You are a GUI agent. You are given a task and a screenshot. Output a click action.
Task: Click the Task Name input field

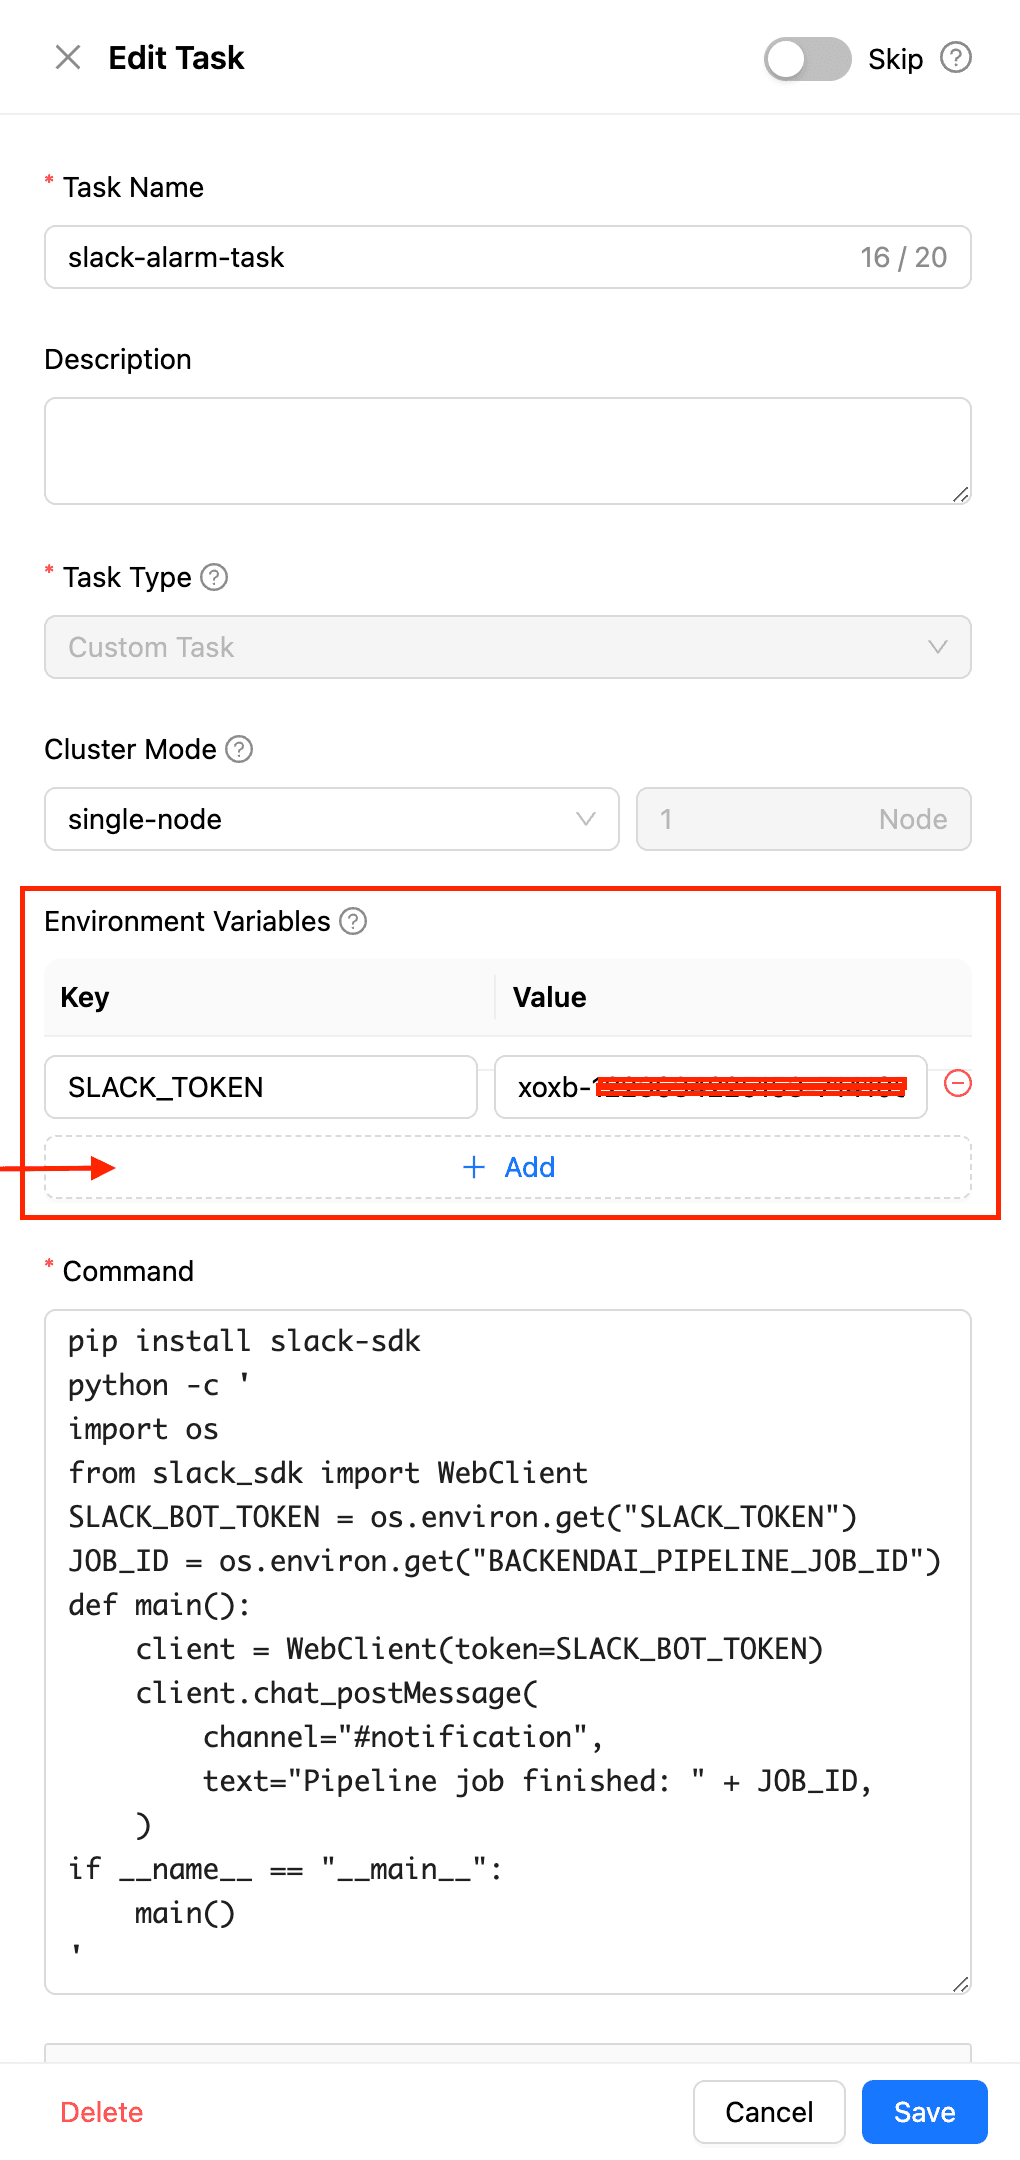coord(508,257)
